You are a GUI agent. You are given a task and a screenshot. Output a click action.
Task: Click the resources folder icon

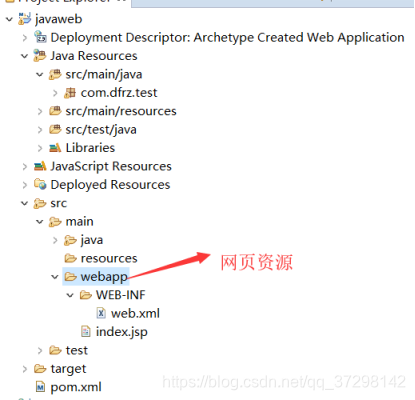pyautogui.click(x=70, y=258)
